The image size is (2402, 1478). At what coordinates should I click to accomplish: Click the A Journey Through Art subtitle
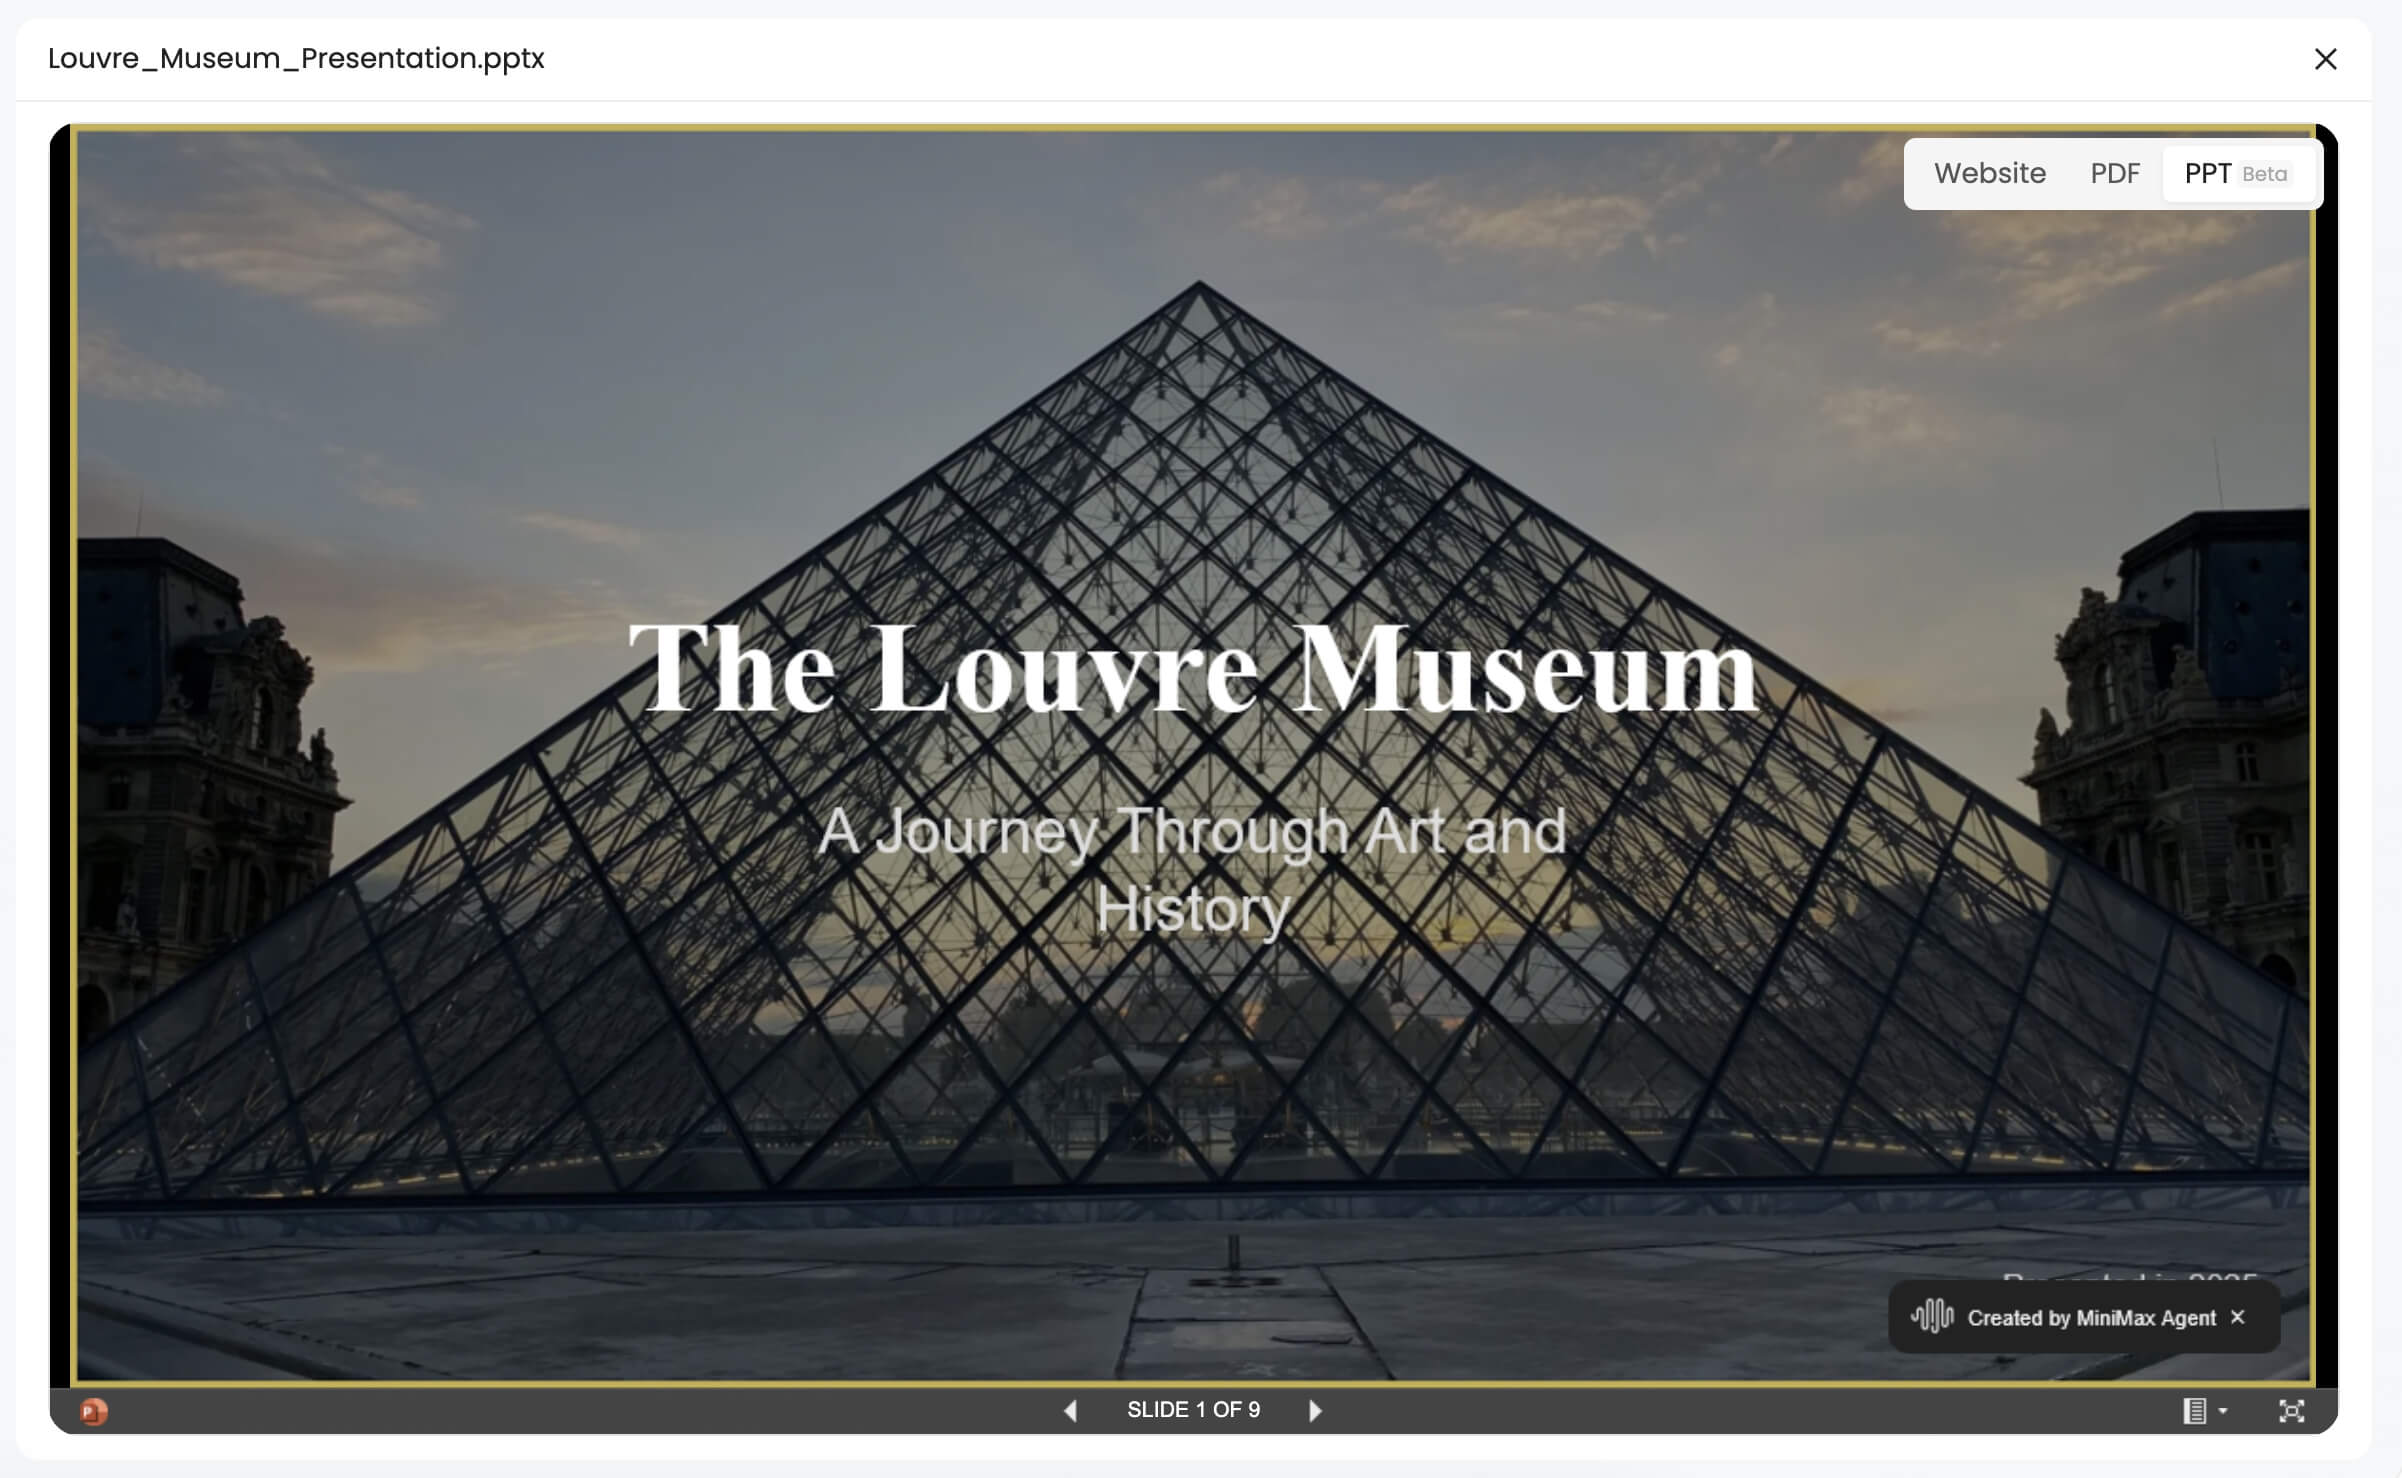[x=1192, y=869]
